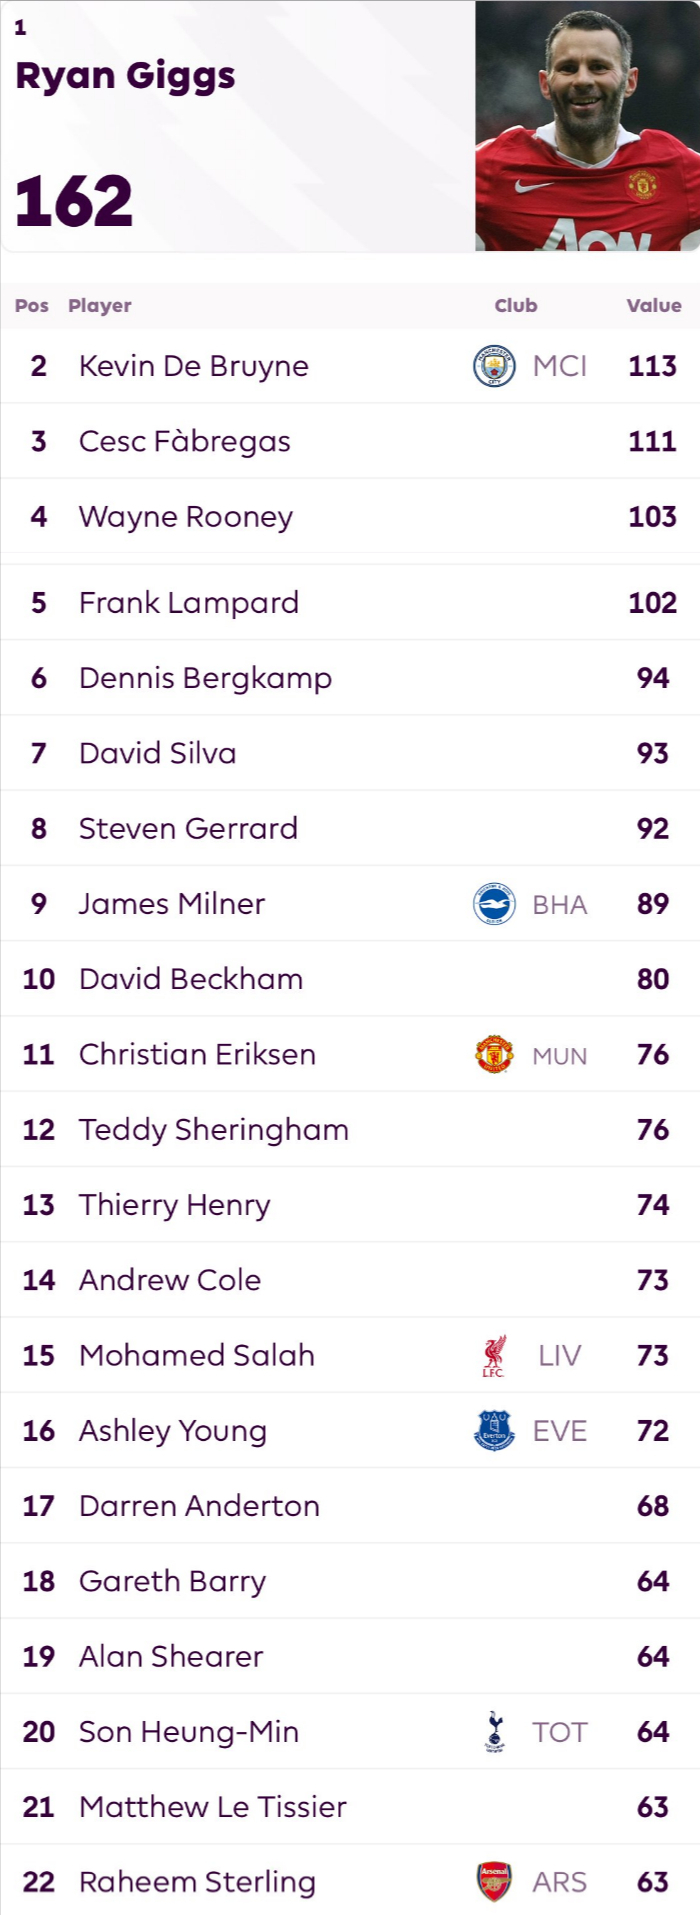Click the Brighton club badge icon
This screenshot has width=700, height=1915.
494,904
